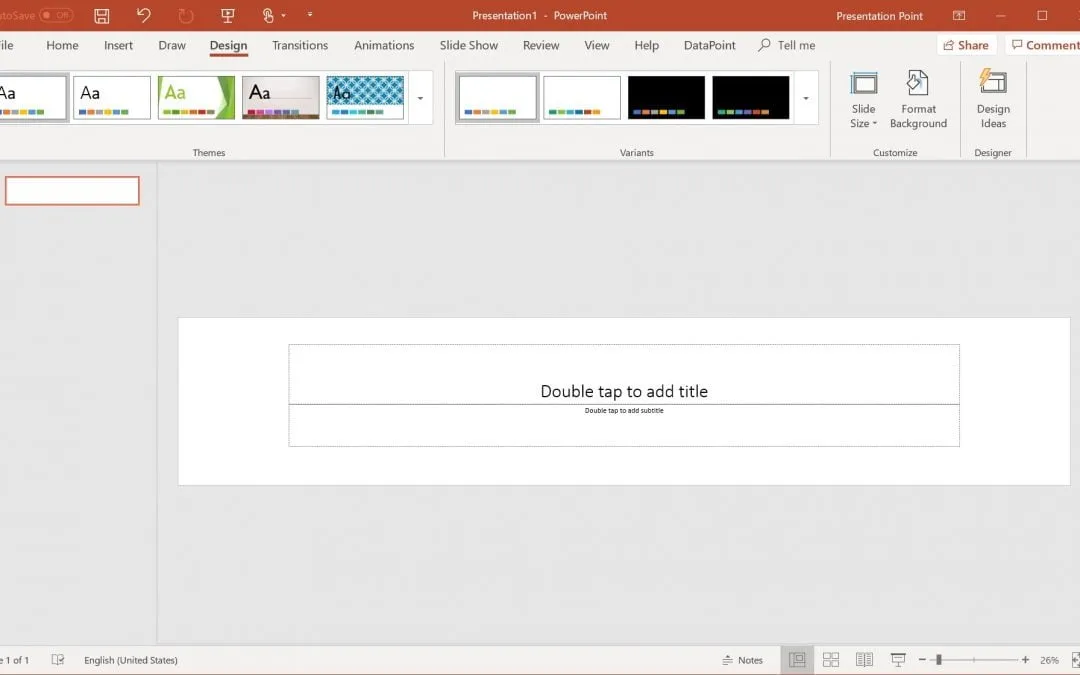Toggle AutoSave switch

coord(56,14)
